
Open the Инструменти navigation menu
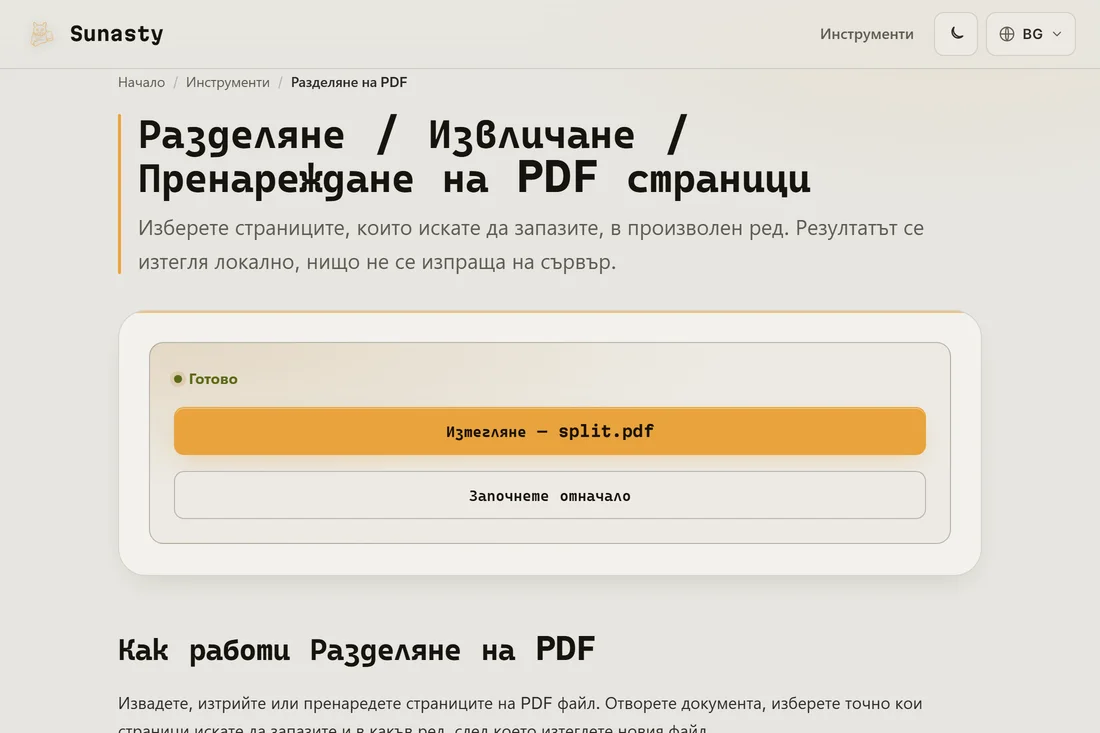tap(866, 34)
